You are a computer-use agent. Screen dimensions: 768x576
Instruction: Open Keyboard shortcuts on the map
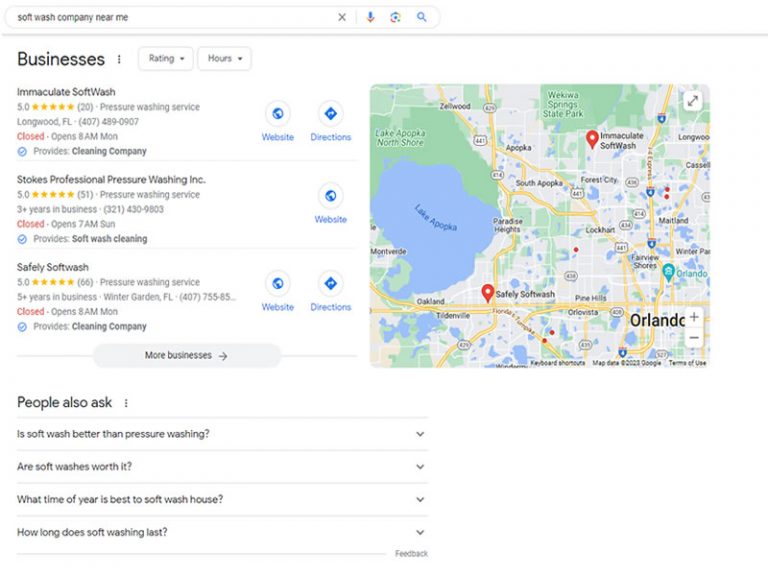click(x=557, y=363)
